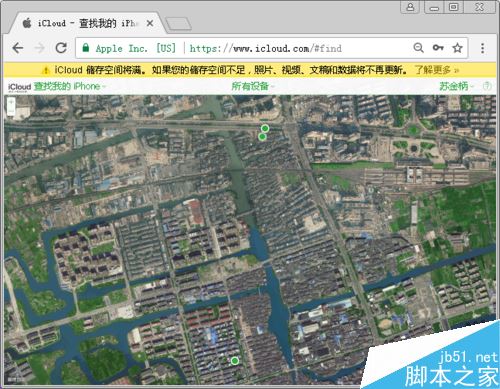The width and height of the screenshot is (500, 389).
Task: Click the yellow warning triangle icon
Action: pos(45,70)
